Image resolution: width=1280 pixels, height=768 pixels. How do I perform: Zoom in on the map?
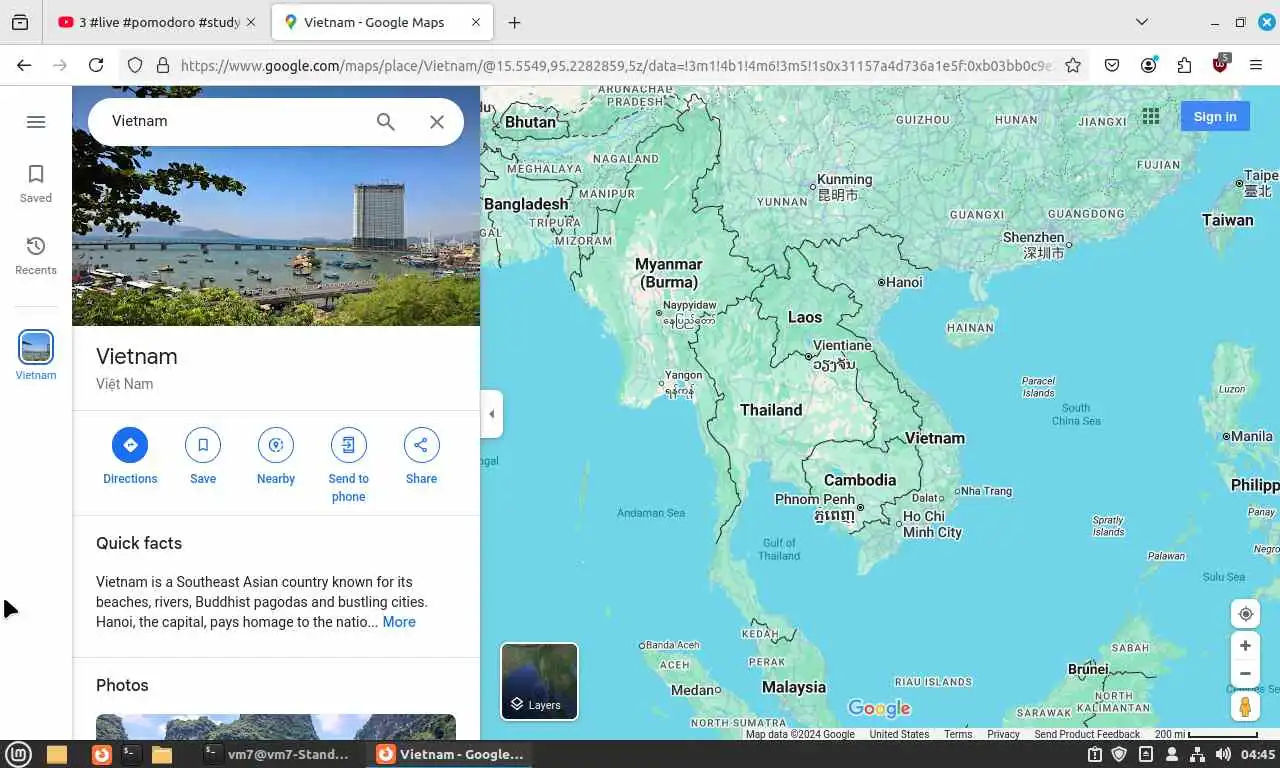(x=1245, y=646)
